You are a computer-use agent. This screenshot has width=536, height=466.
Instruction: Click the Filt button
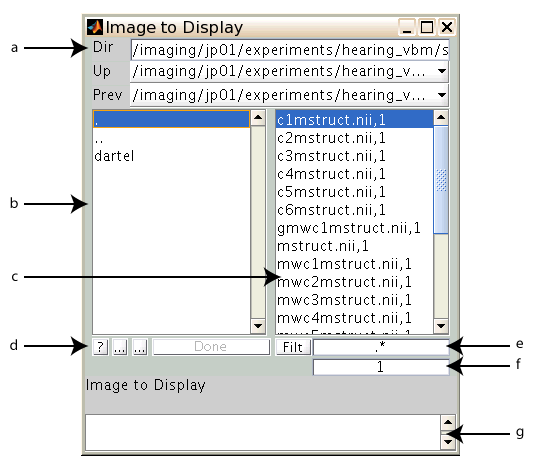click(293, 347)
